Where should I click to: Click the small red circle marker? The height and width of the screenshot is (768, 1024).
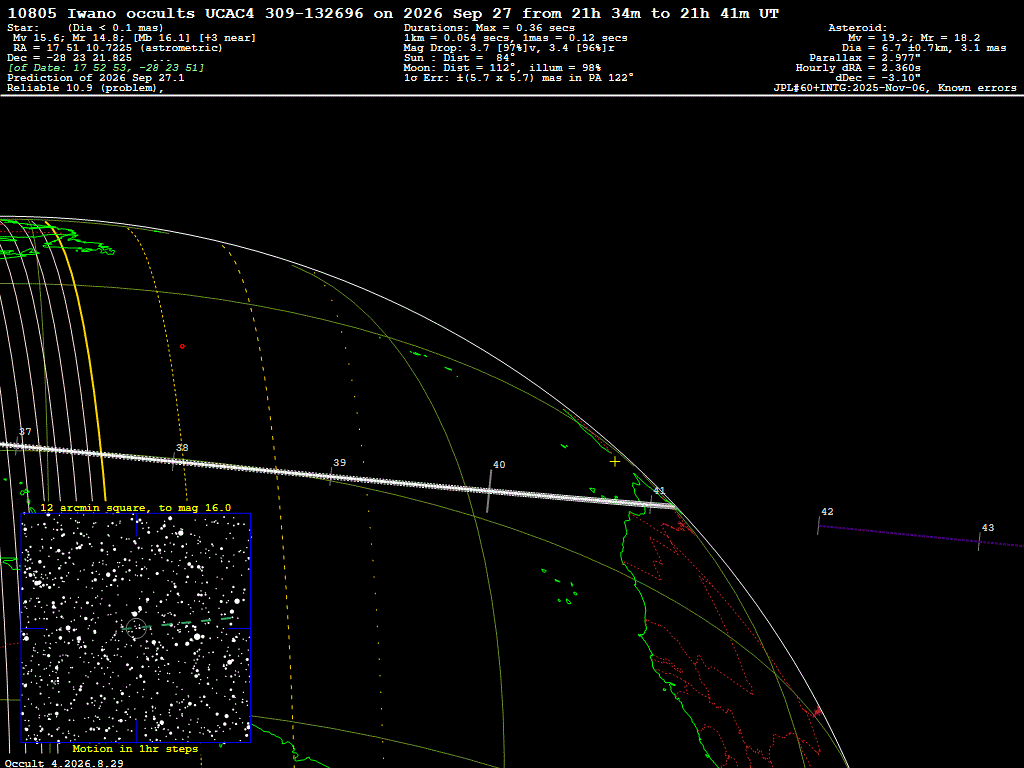pyautogui.click(x=182, y=346)
